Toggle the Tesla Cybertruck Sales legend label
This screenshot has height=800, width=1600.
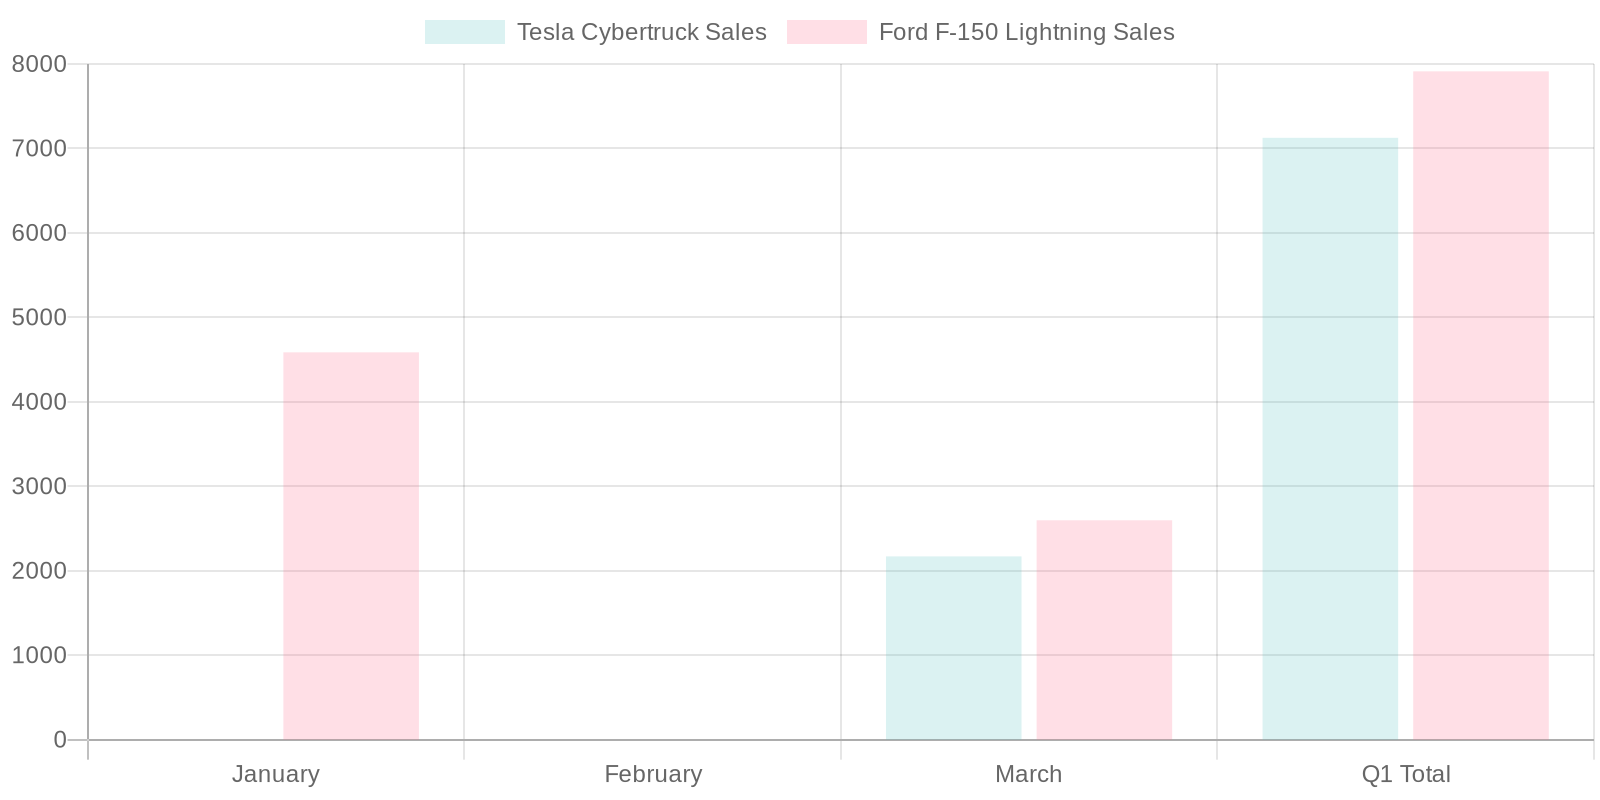click(x=641, y=32)
